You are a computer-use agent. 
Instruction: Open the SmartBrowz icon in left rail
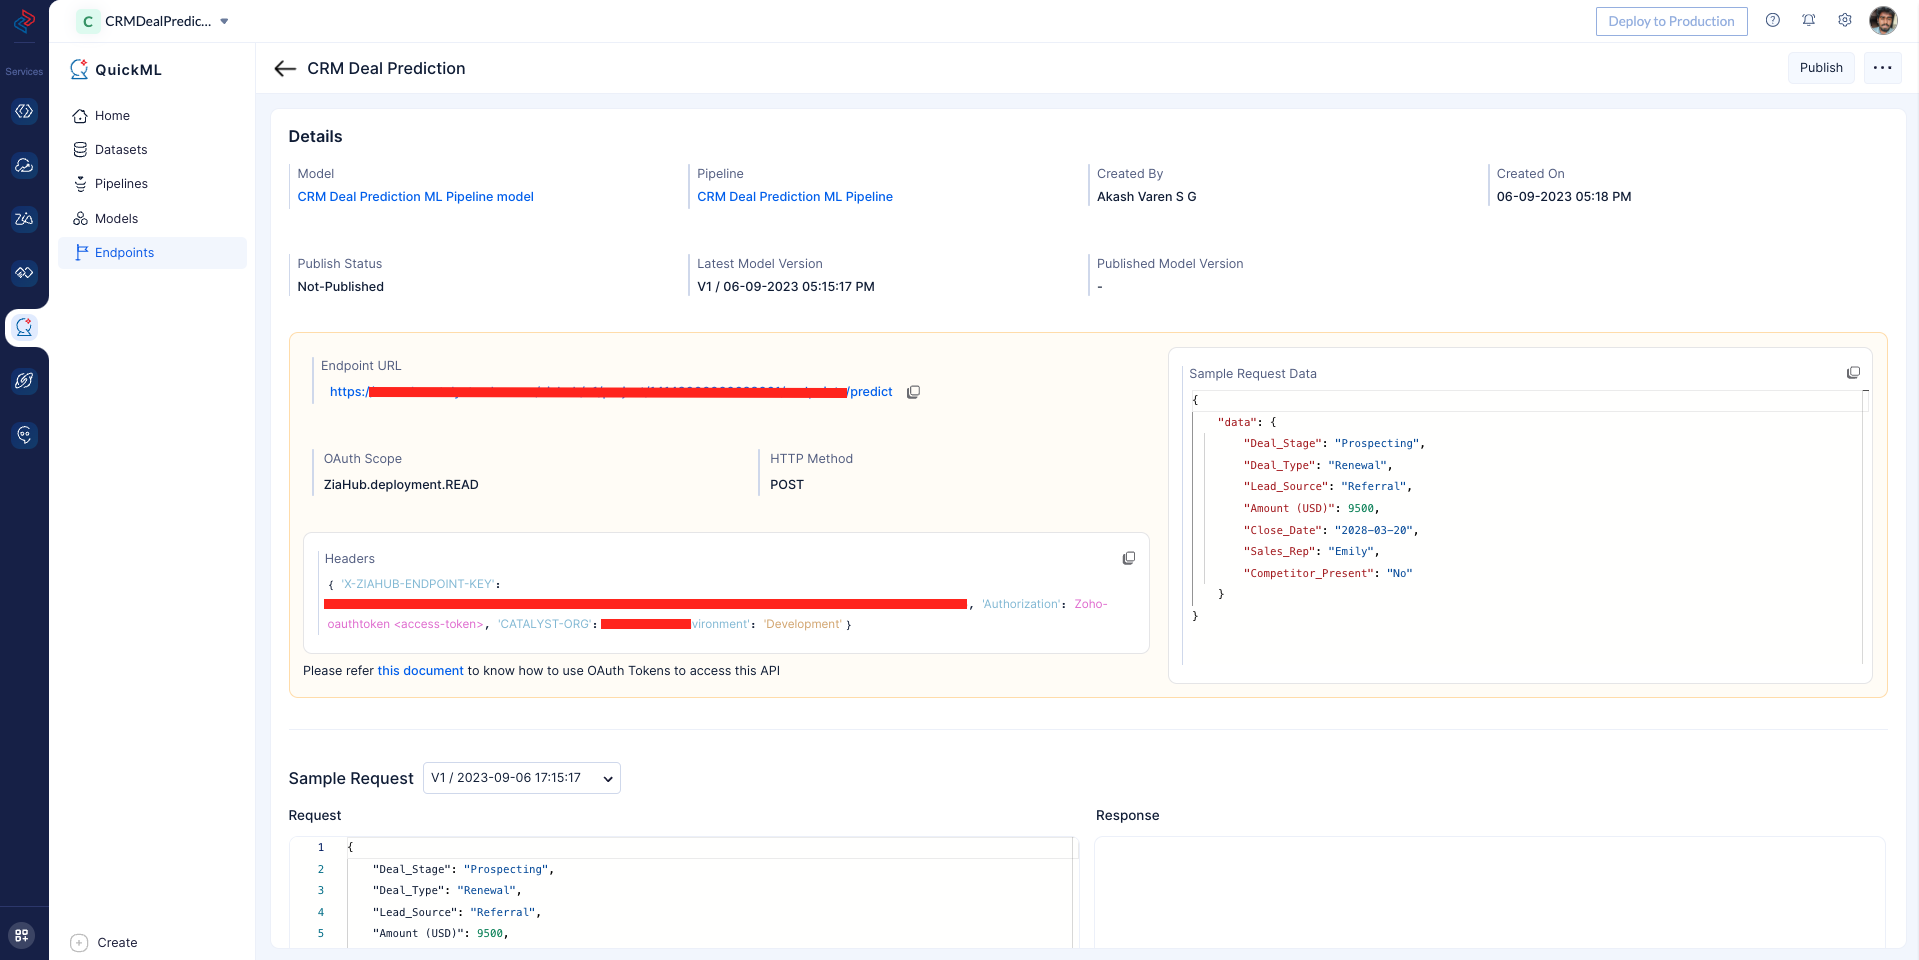(x=24, y=381)
